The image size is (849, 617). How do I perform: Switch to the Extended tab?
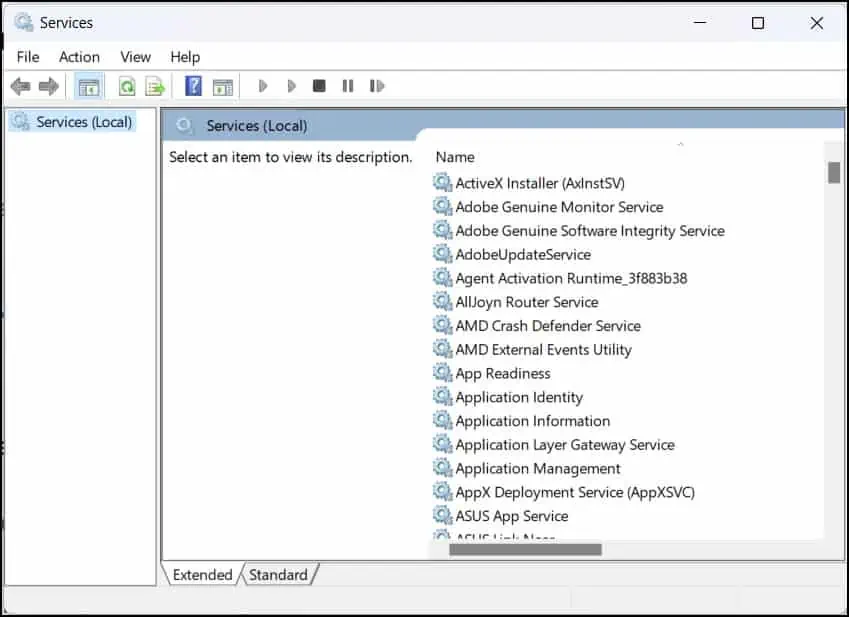click(x=203, y=574)
